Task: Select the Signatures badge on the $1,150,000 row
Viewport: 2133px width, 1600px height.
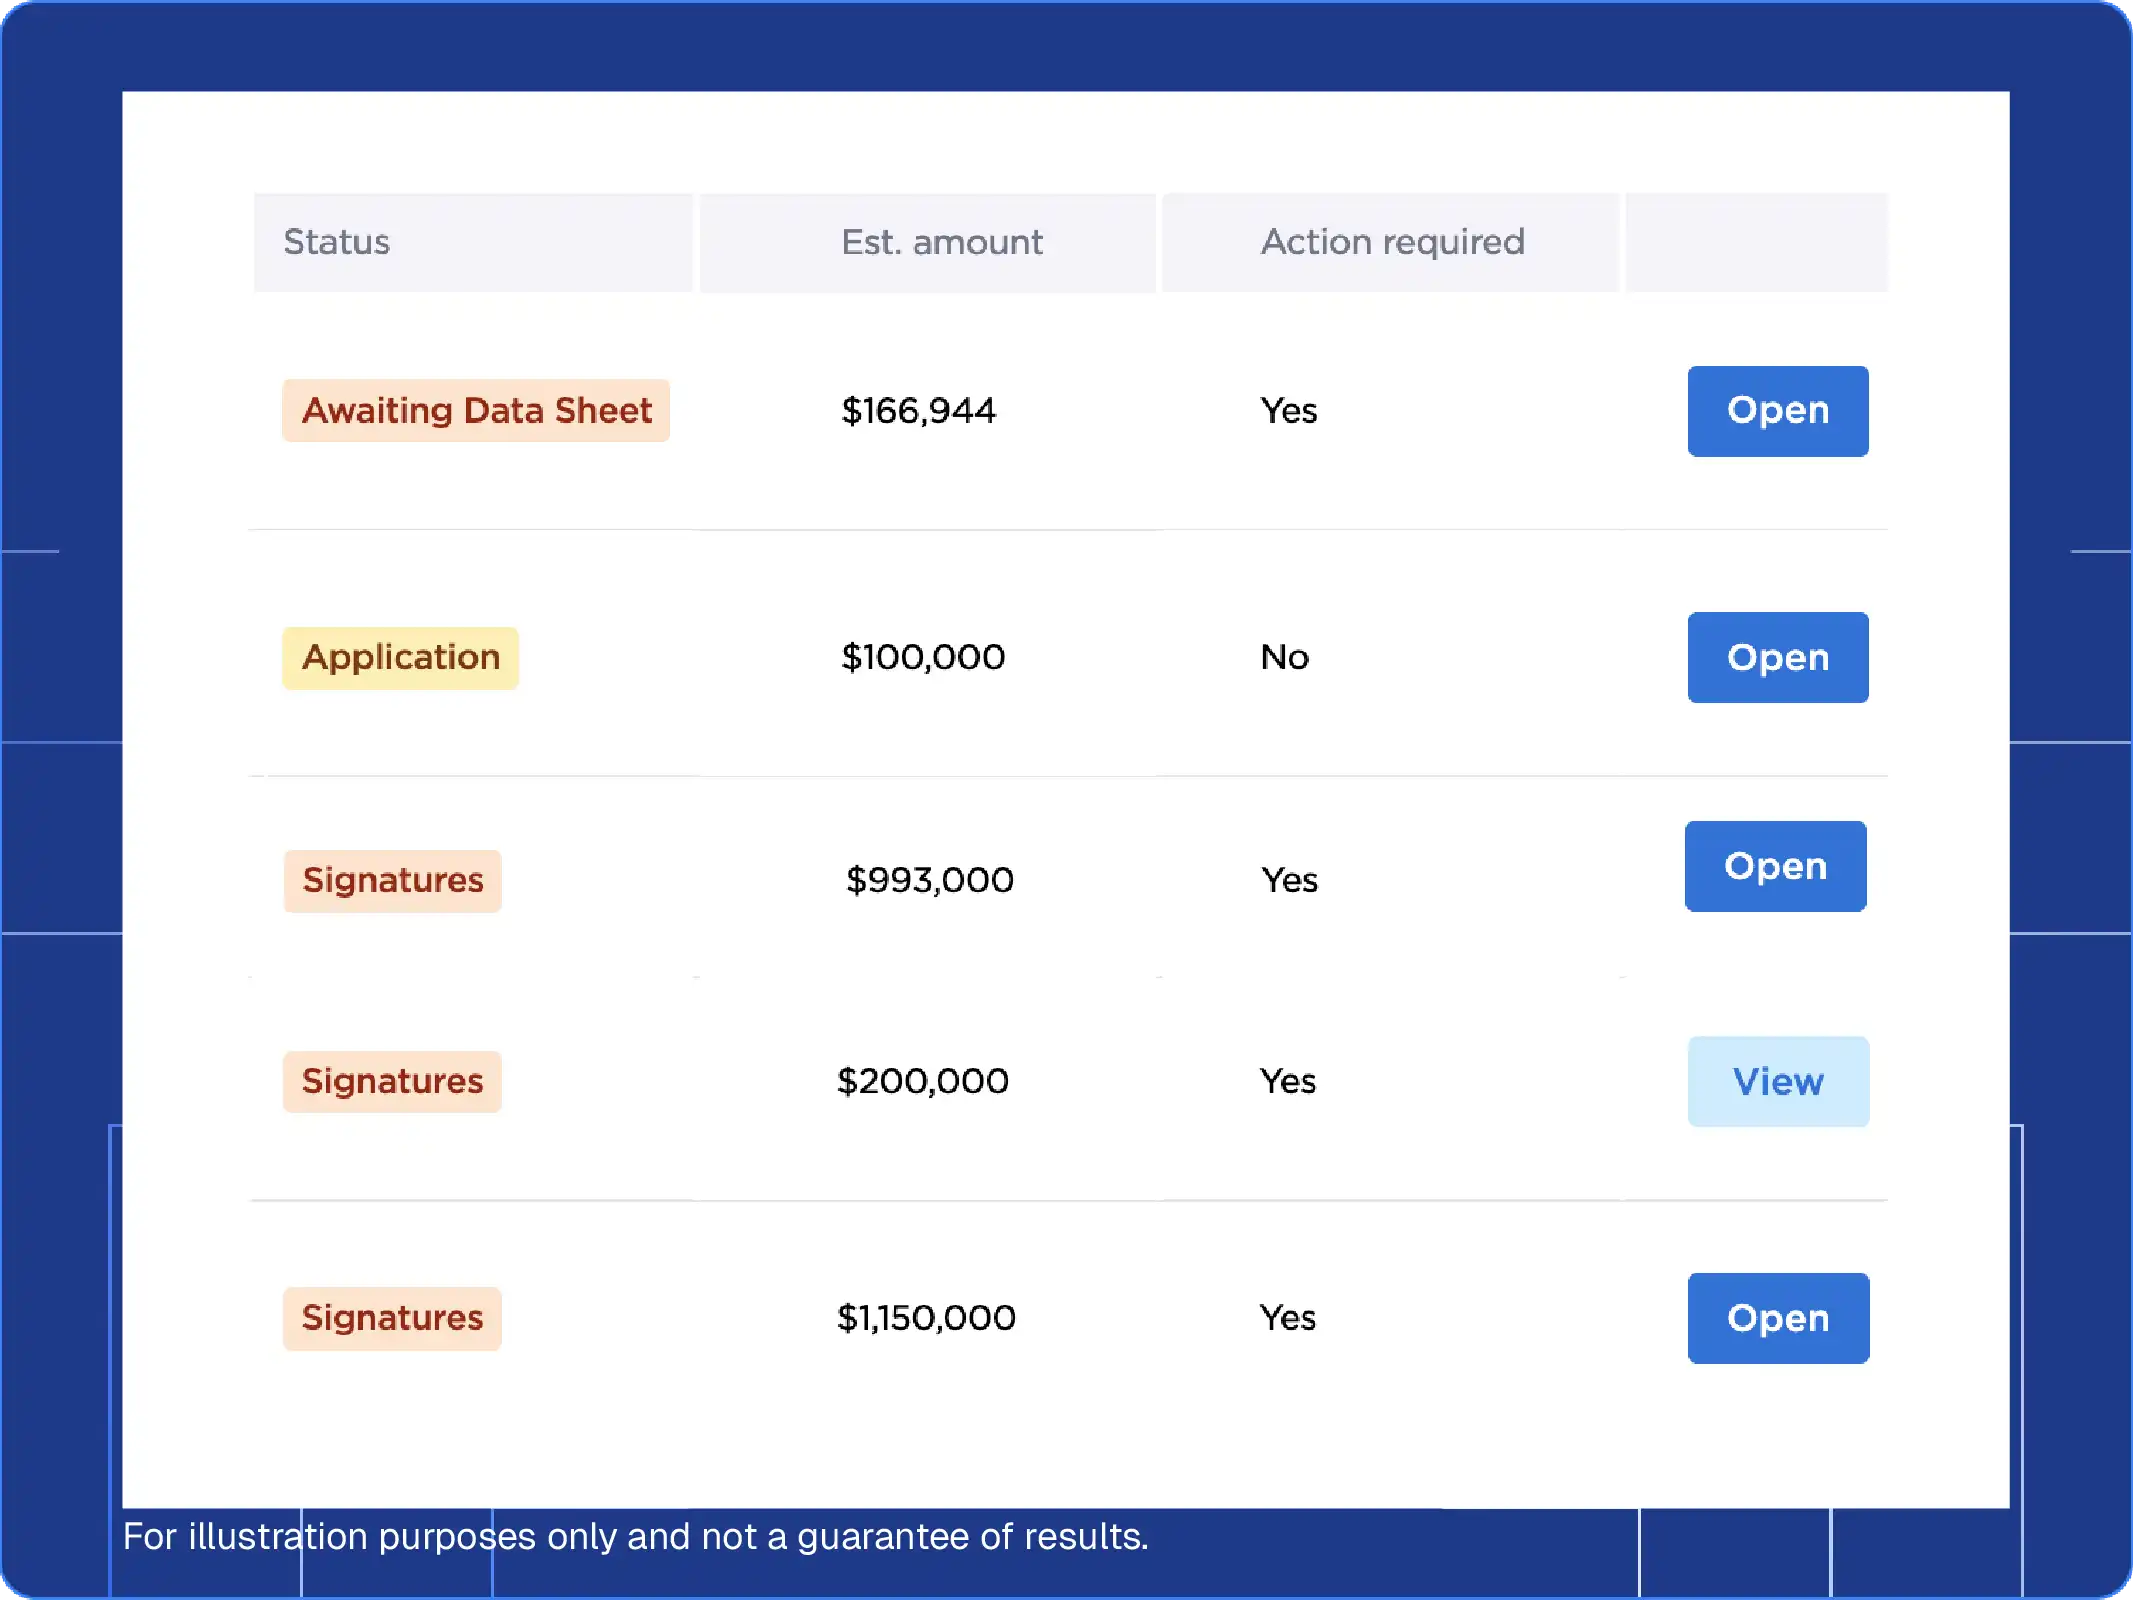Action: coord(392,1318)
